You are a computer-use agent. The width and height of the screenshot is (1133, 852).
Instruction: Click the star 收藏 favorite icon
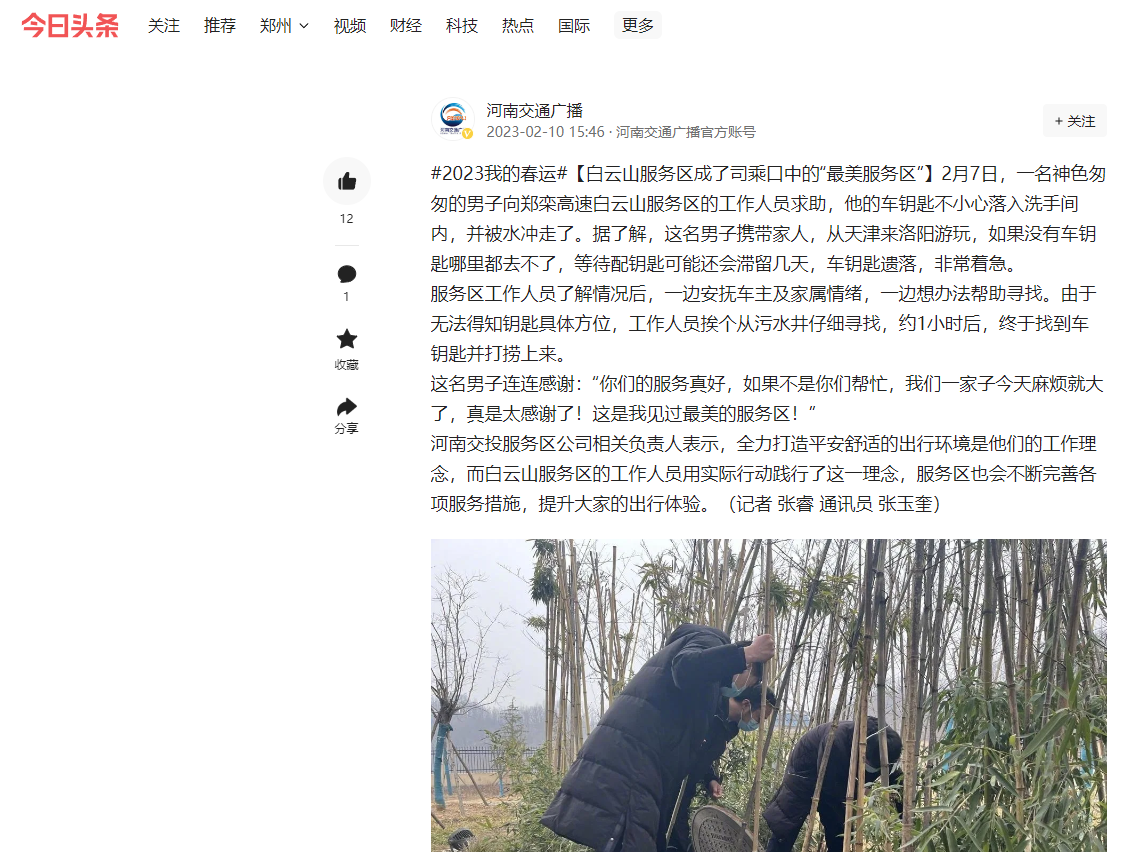(x=347, y=339)
